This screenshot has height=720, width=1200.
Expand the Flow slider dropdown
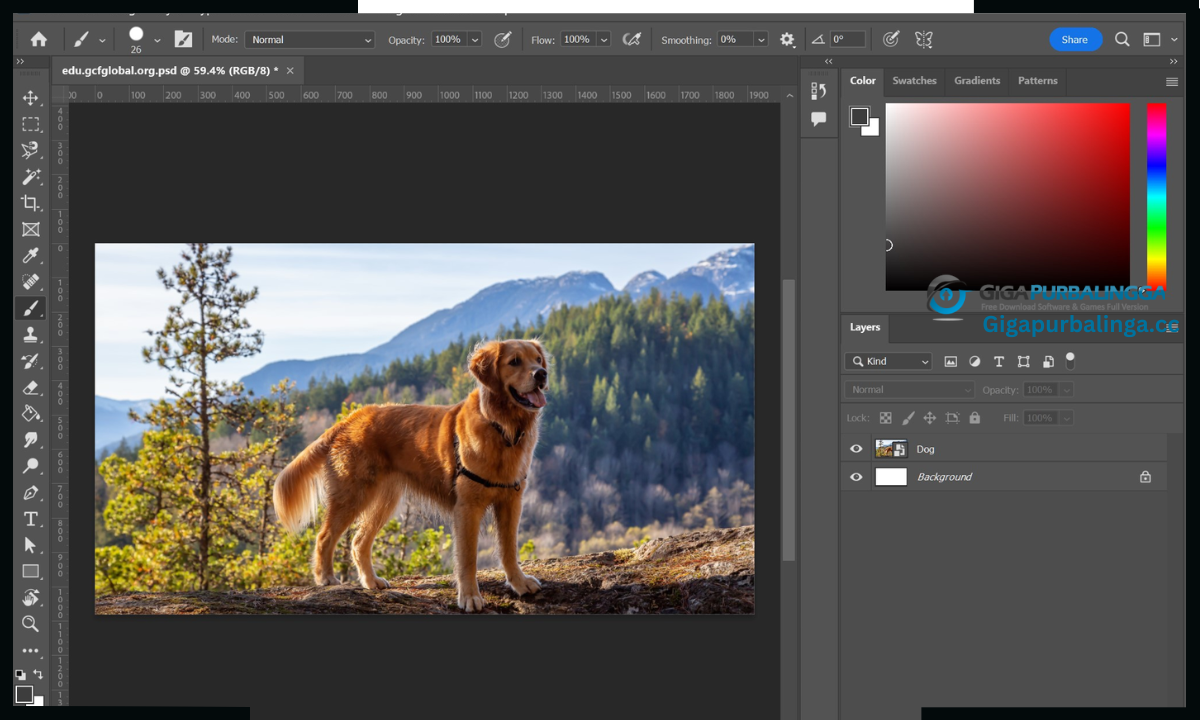(603, 40)
